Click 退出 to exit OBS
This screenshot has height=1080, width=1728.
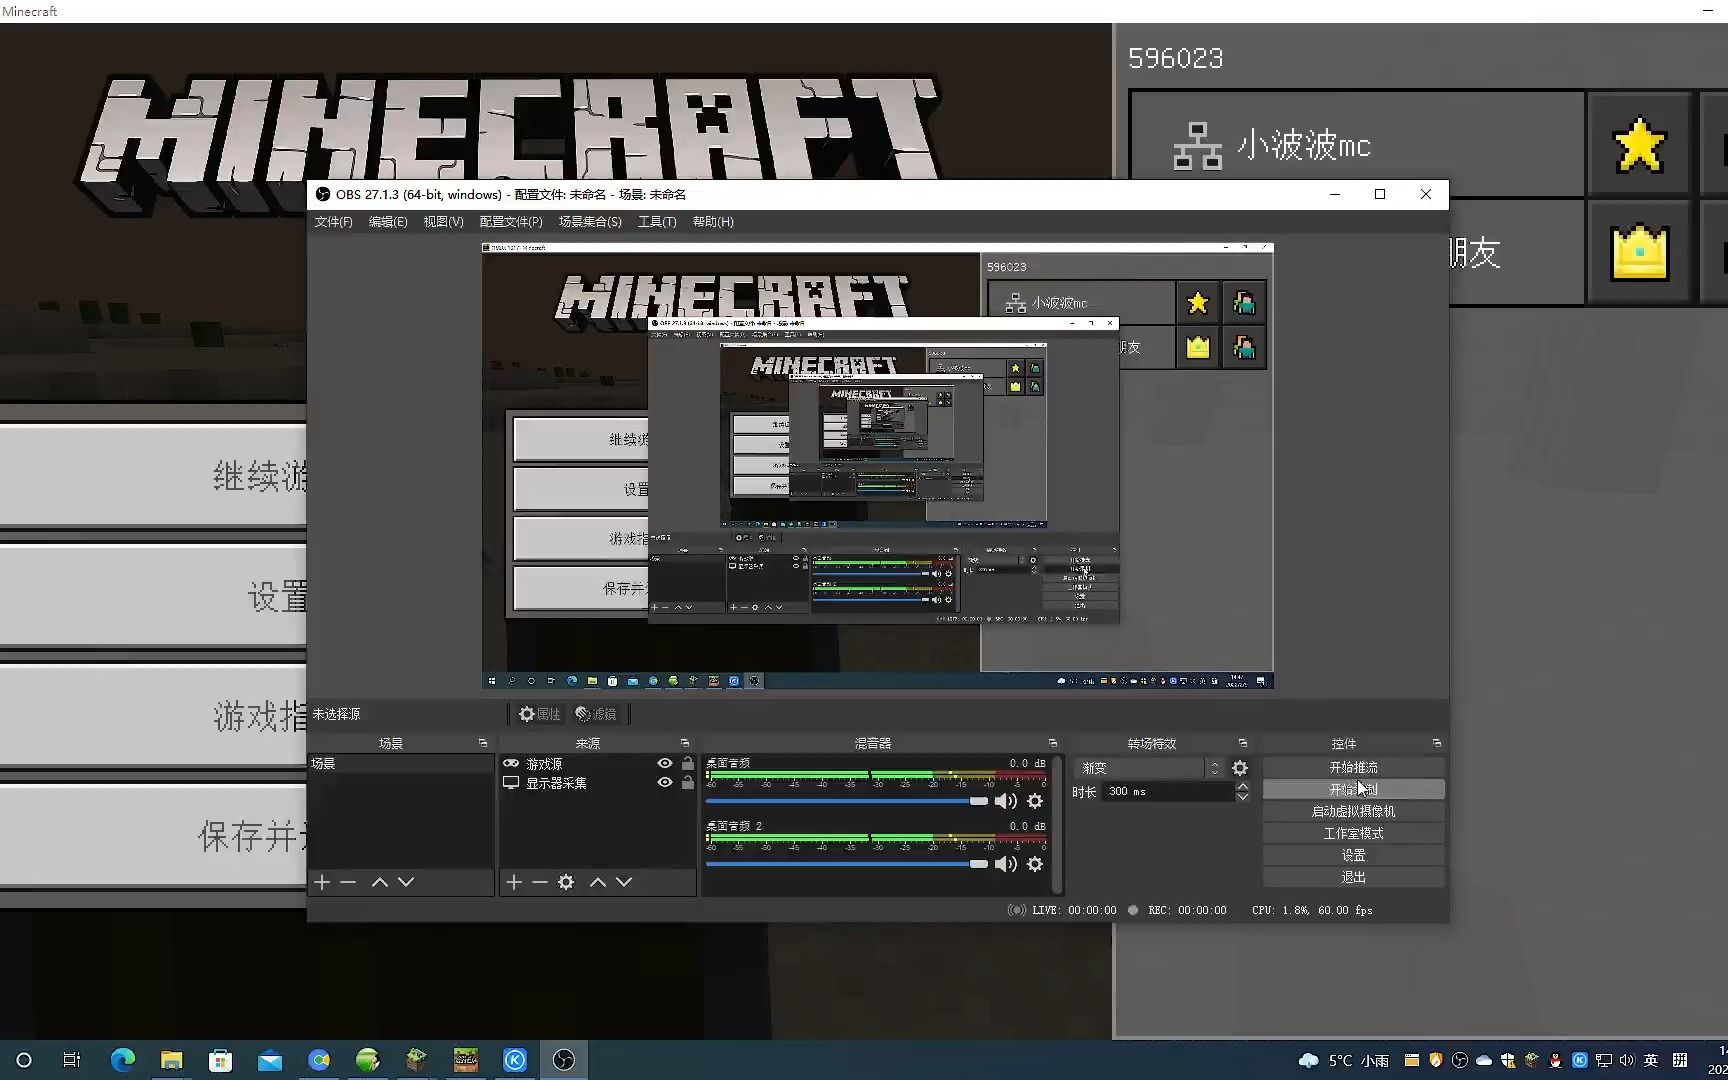[1353, 877]
